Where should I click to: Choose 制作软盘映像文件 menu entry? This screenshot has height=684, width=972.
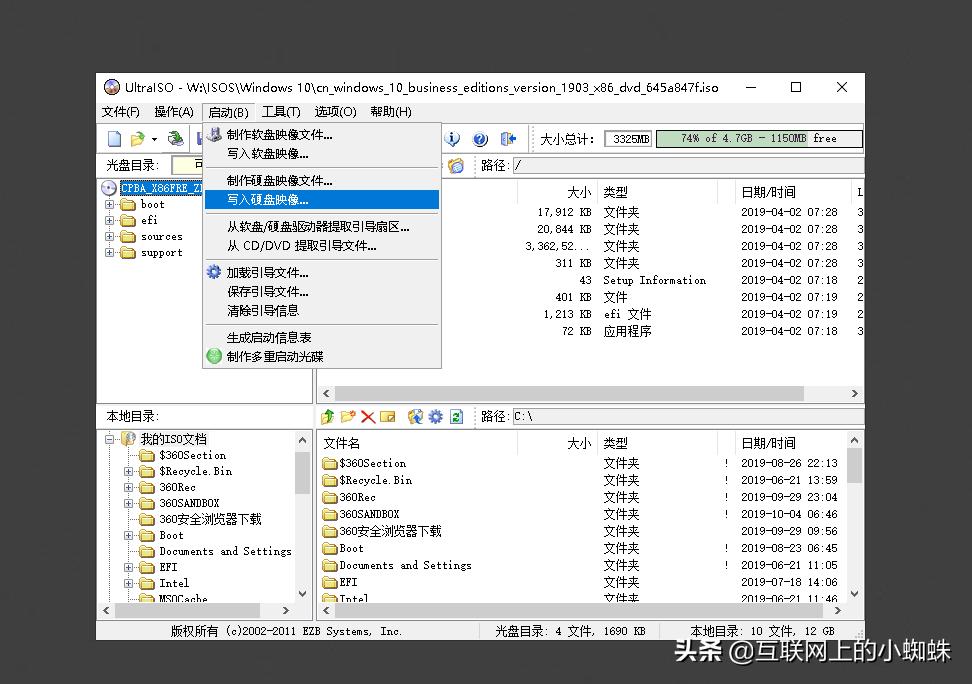click(x=278, y=134)
